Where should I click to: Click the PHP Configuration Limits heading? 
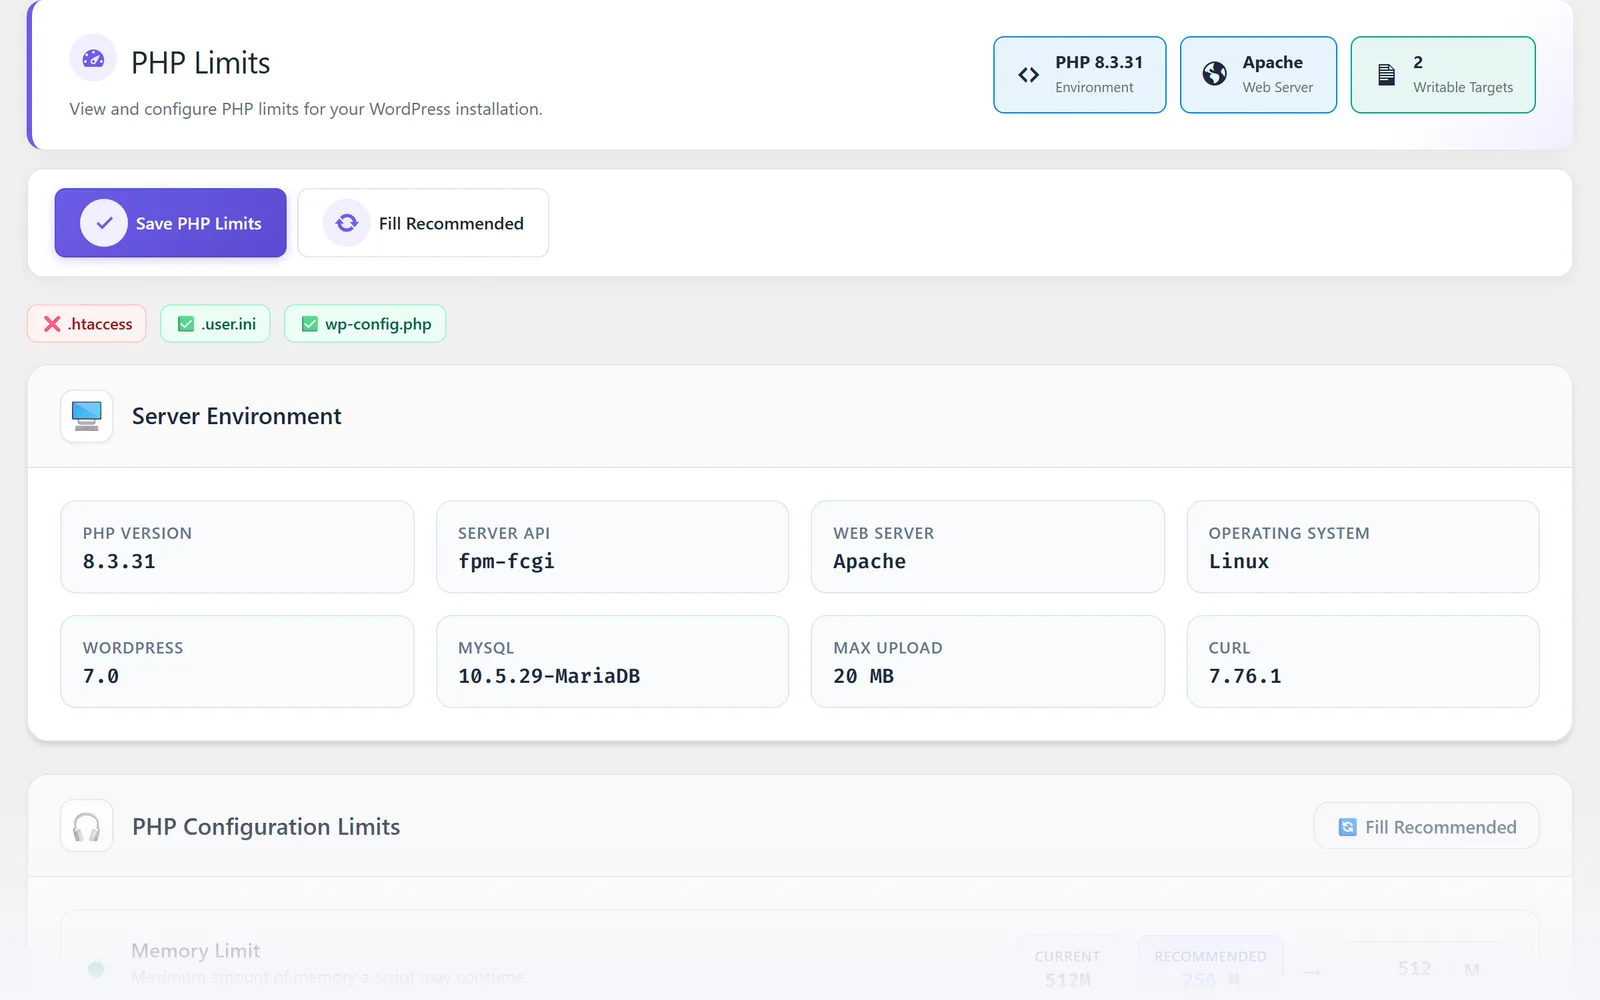click(x=266, y=827)
